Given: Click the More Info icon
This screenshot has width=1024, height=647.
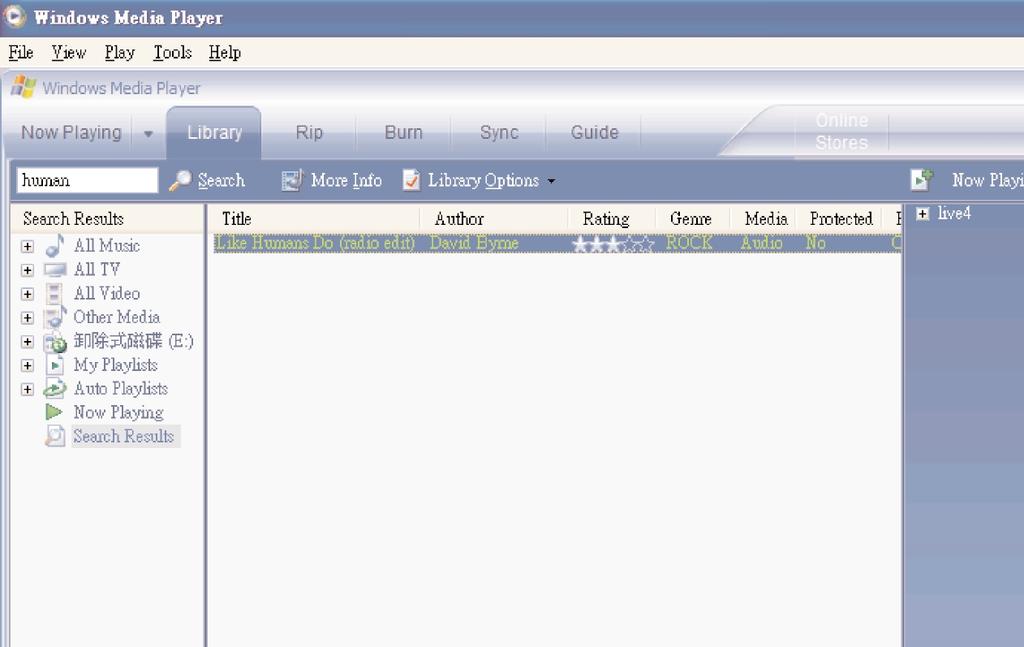Looking at the screenshot, I should coord(292,180).
